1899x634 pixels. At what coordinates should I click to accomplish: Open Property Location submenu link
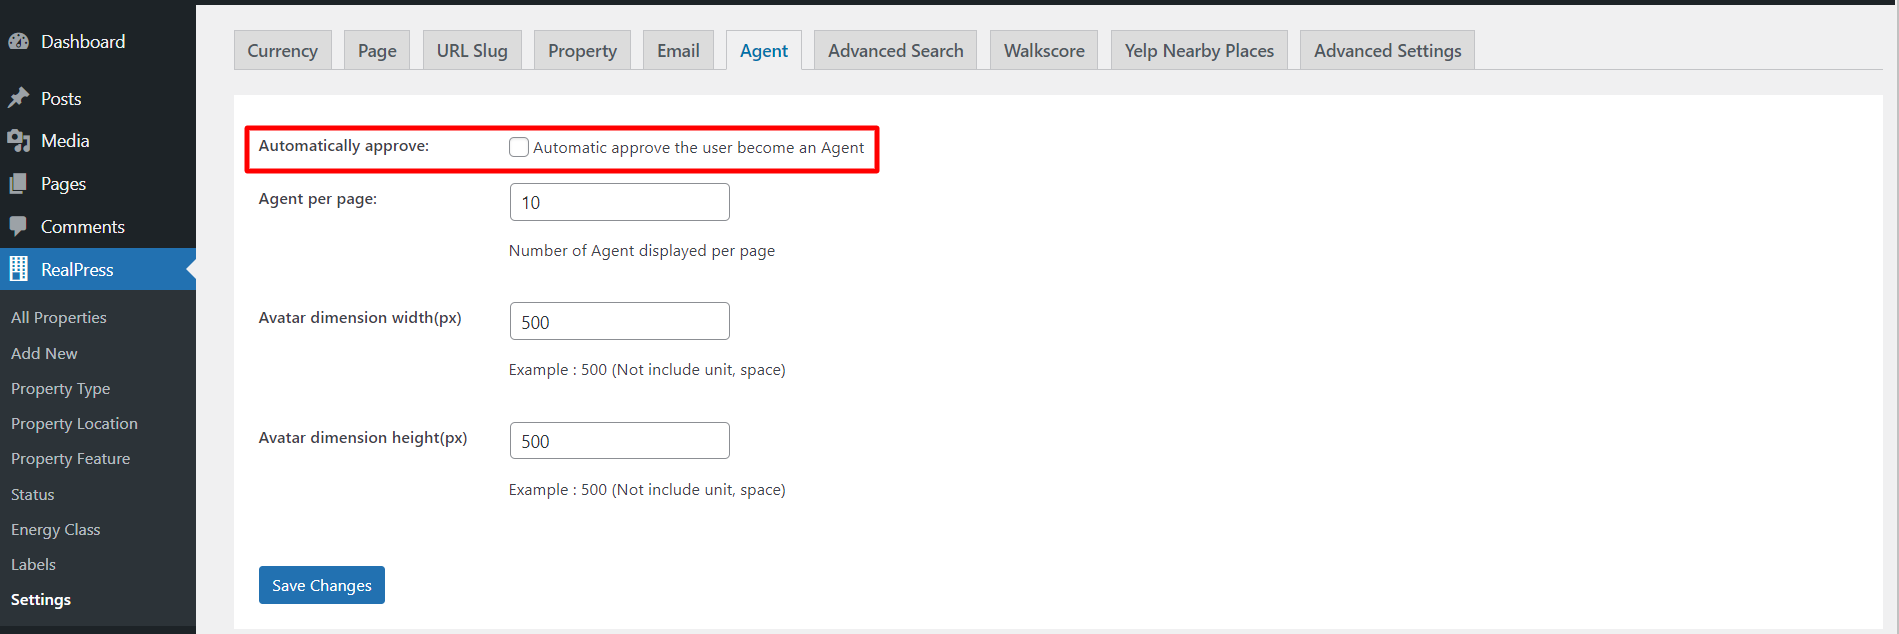74,423
